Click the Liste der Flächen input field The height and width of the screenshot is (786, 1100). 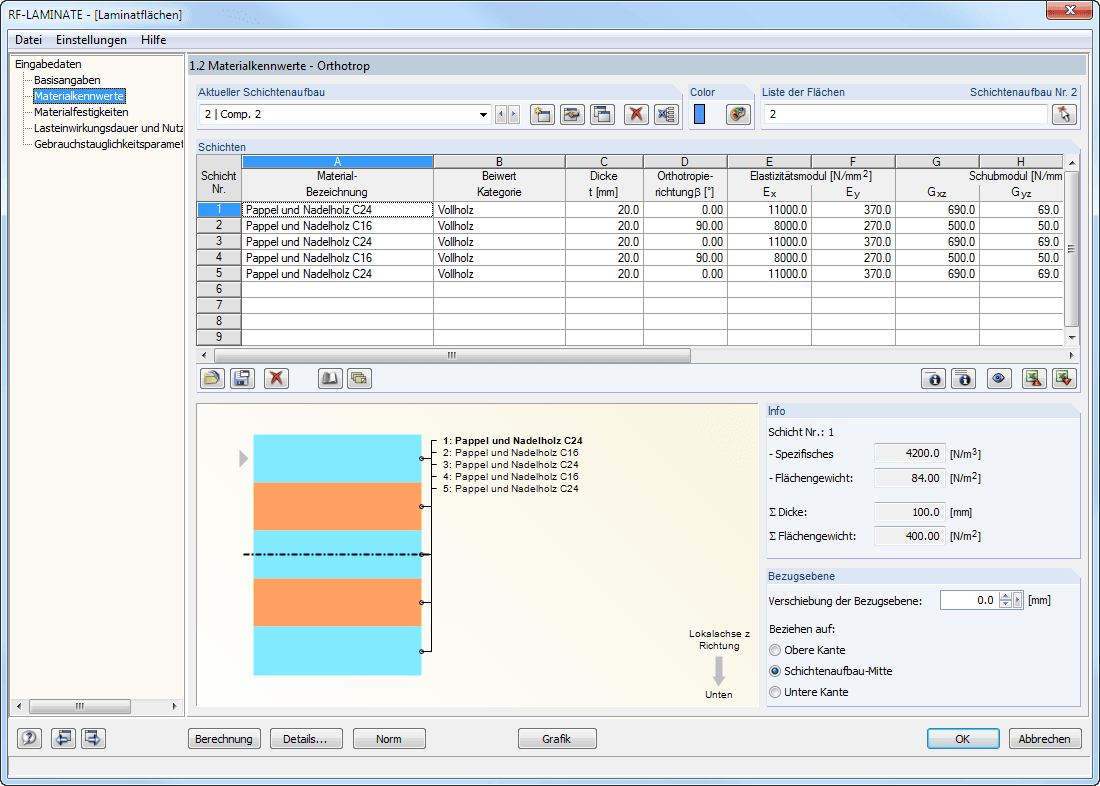tap(905, 114)
